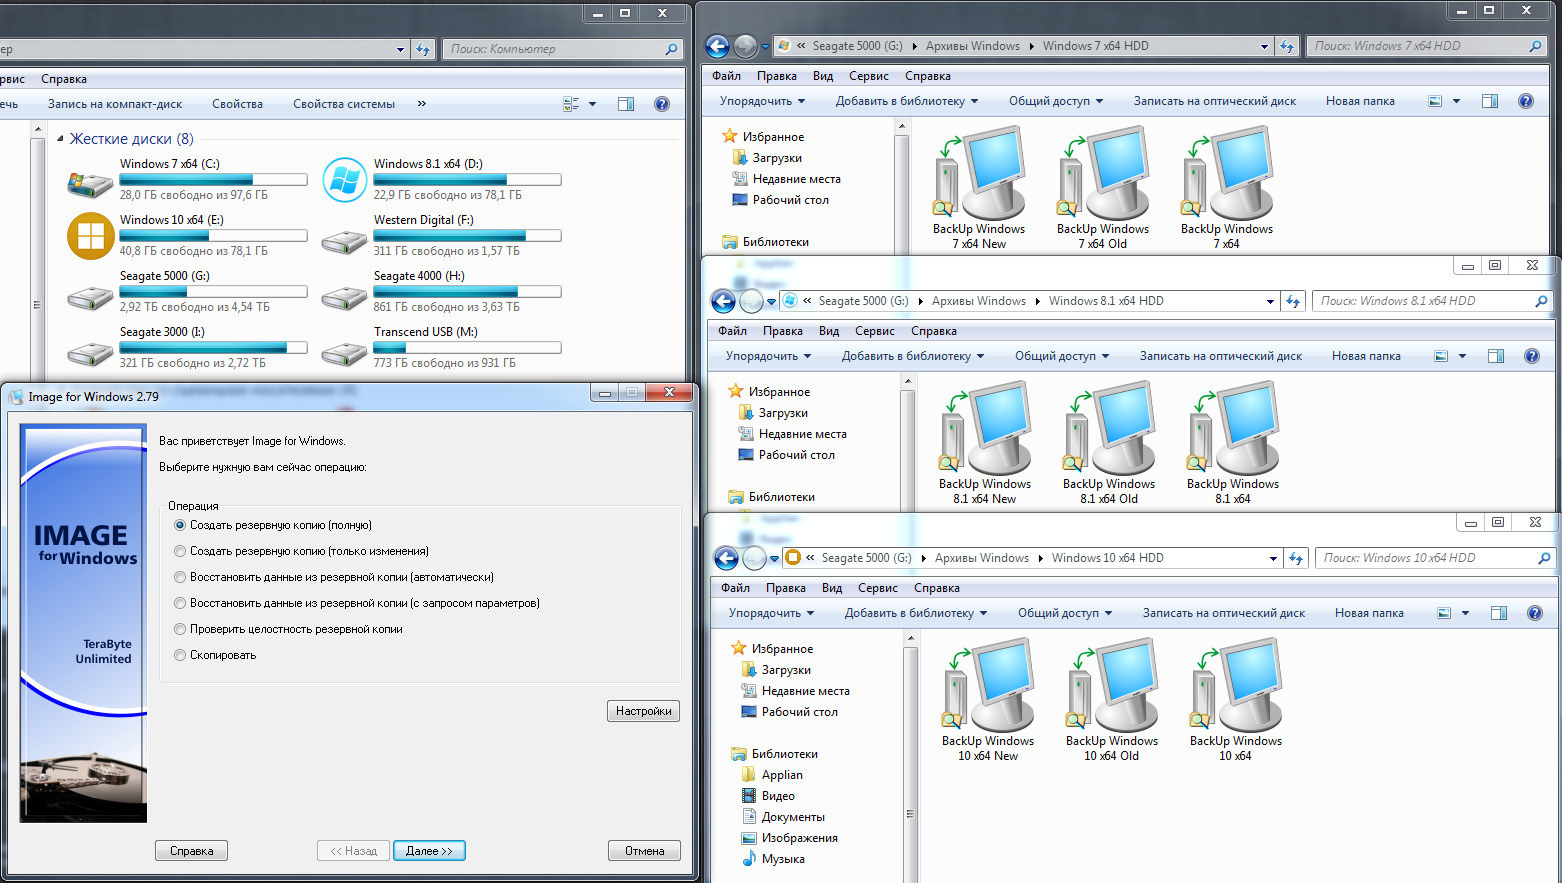Click Windows 7 x64 (C:) capacity bar
Viewport: 1562px width, 883px height.
pyautogui.click(x=213, y=180)
